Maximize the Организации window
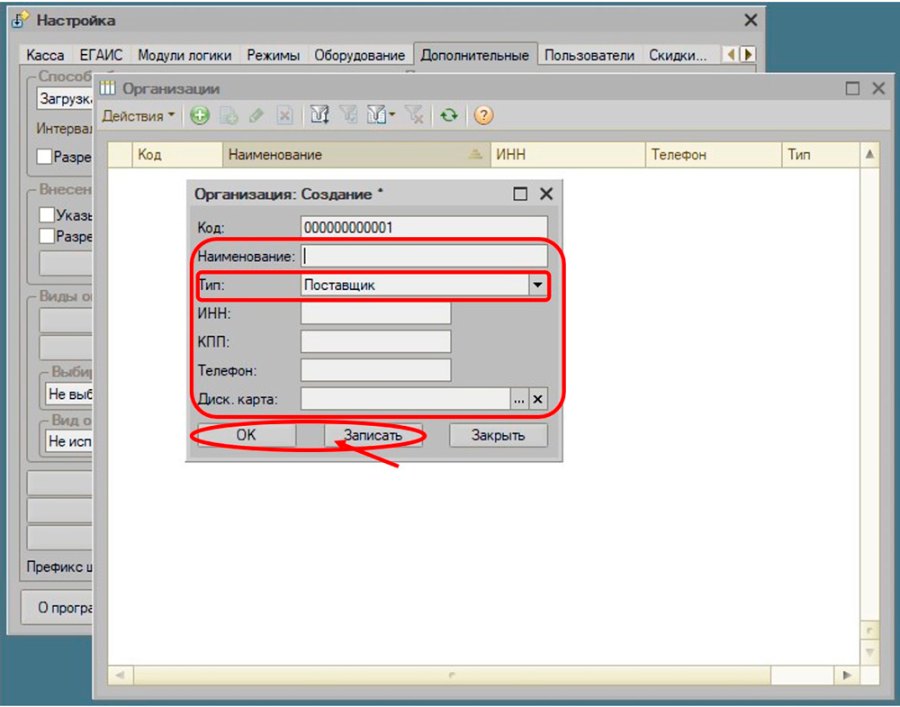The width and height of the screenshot is (900, 707). click(x=852, y=88)
